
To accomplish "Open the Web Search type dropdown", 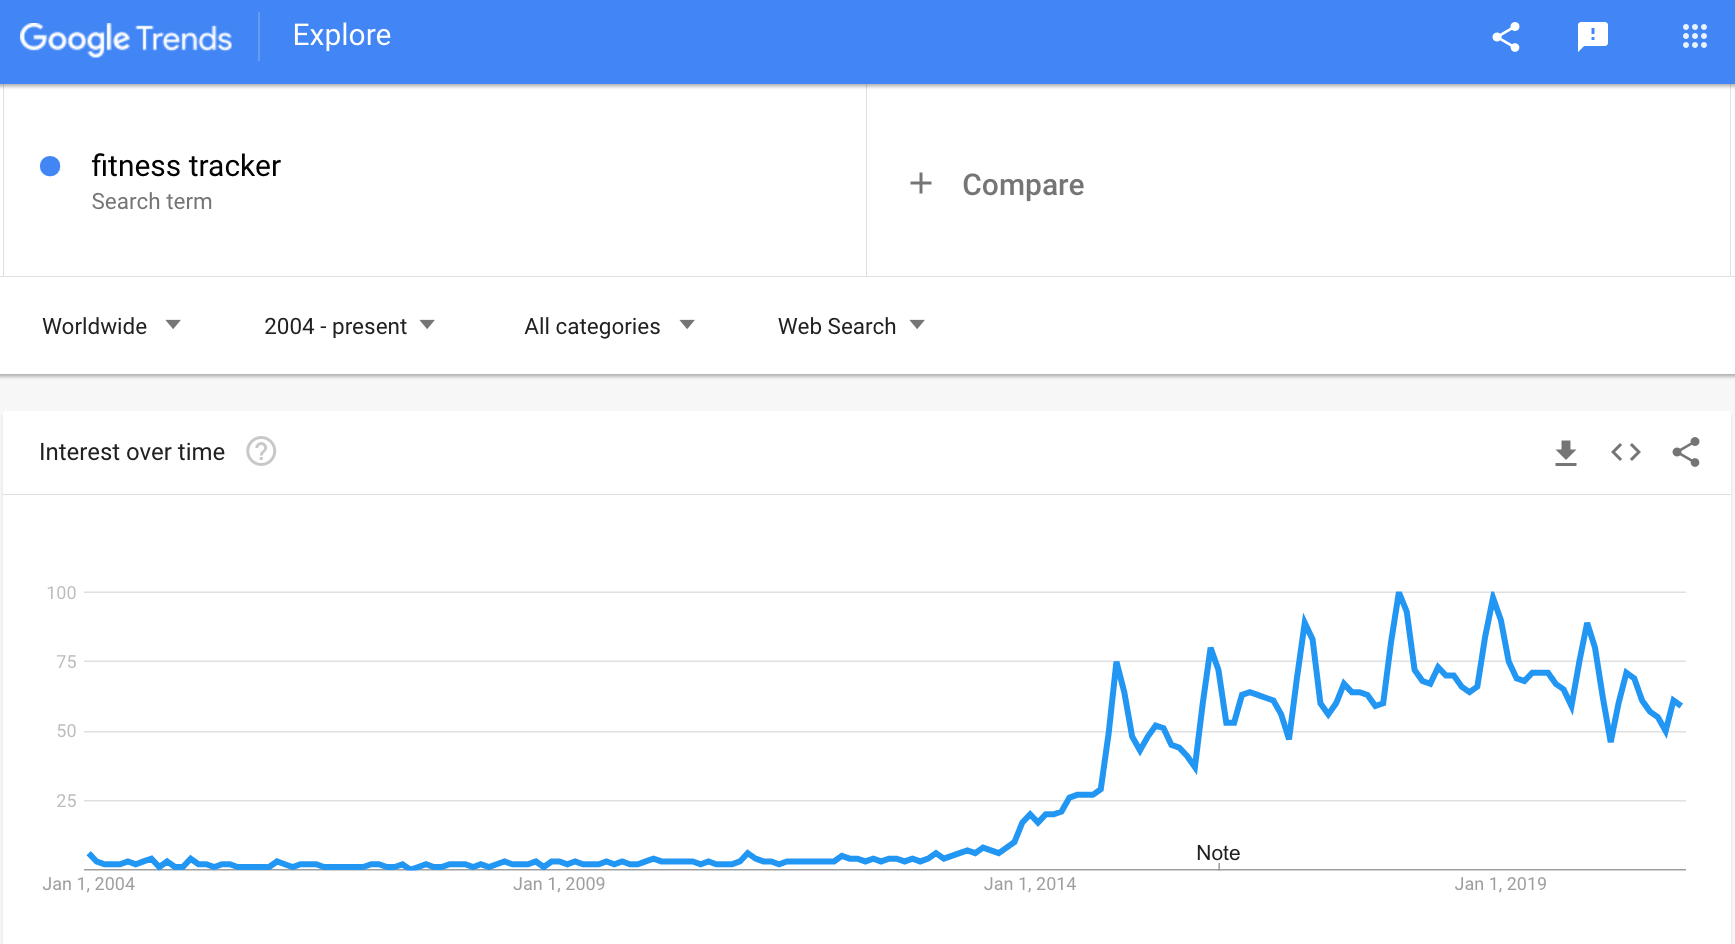I will 851,326.
